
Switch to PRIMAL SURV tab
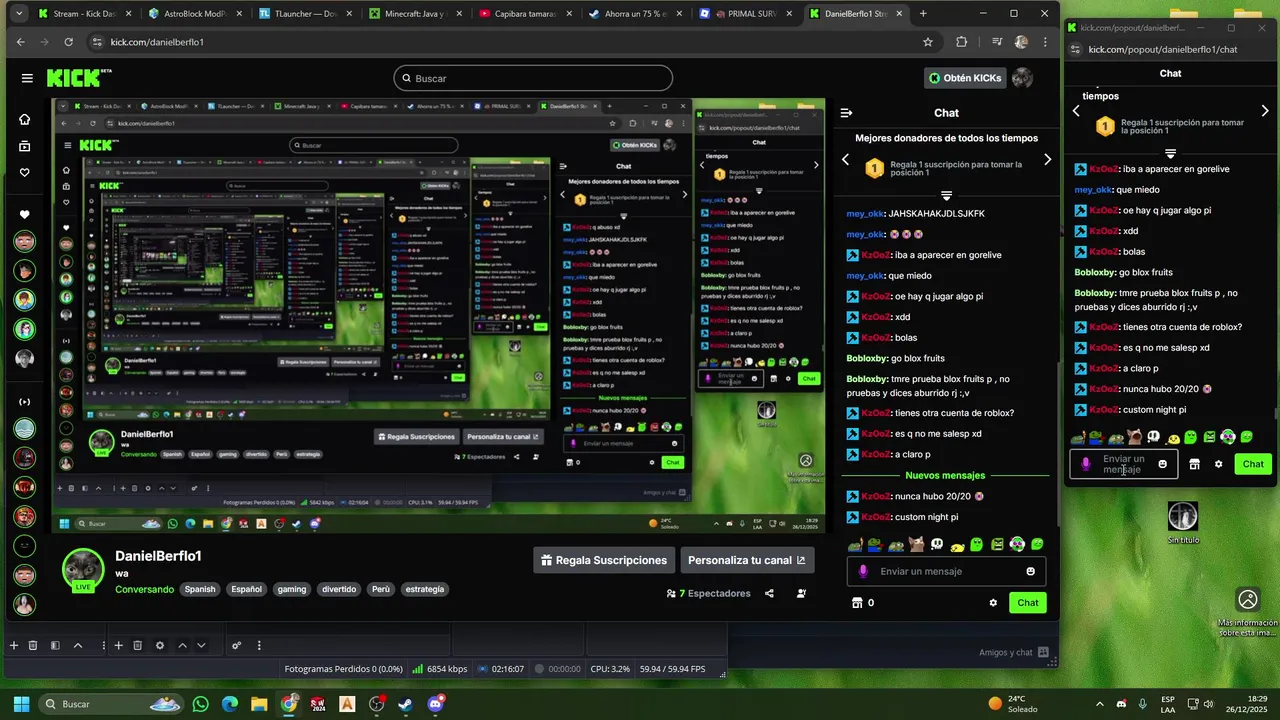[743, 14]
